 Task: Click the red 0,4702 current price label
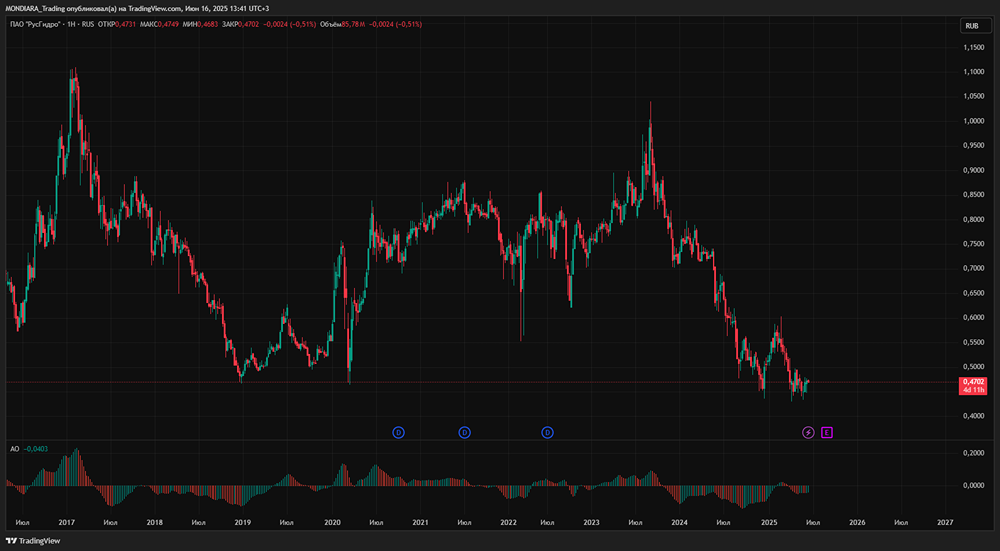(973, 382)
